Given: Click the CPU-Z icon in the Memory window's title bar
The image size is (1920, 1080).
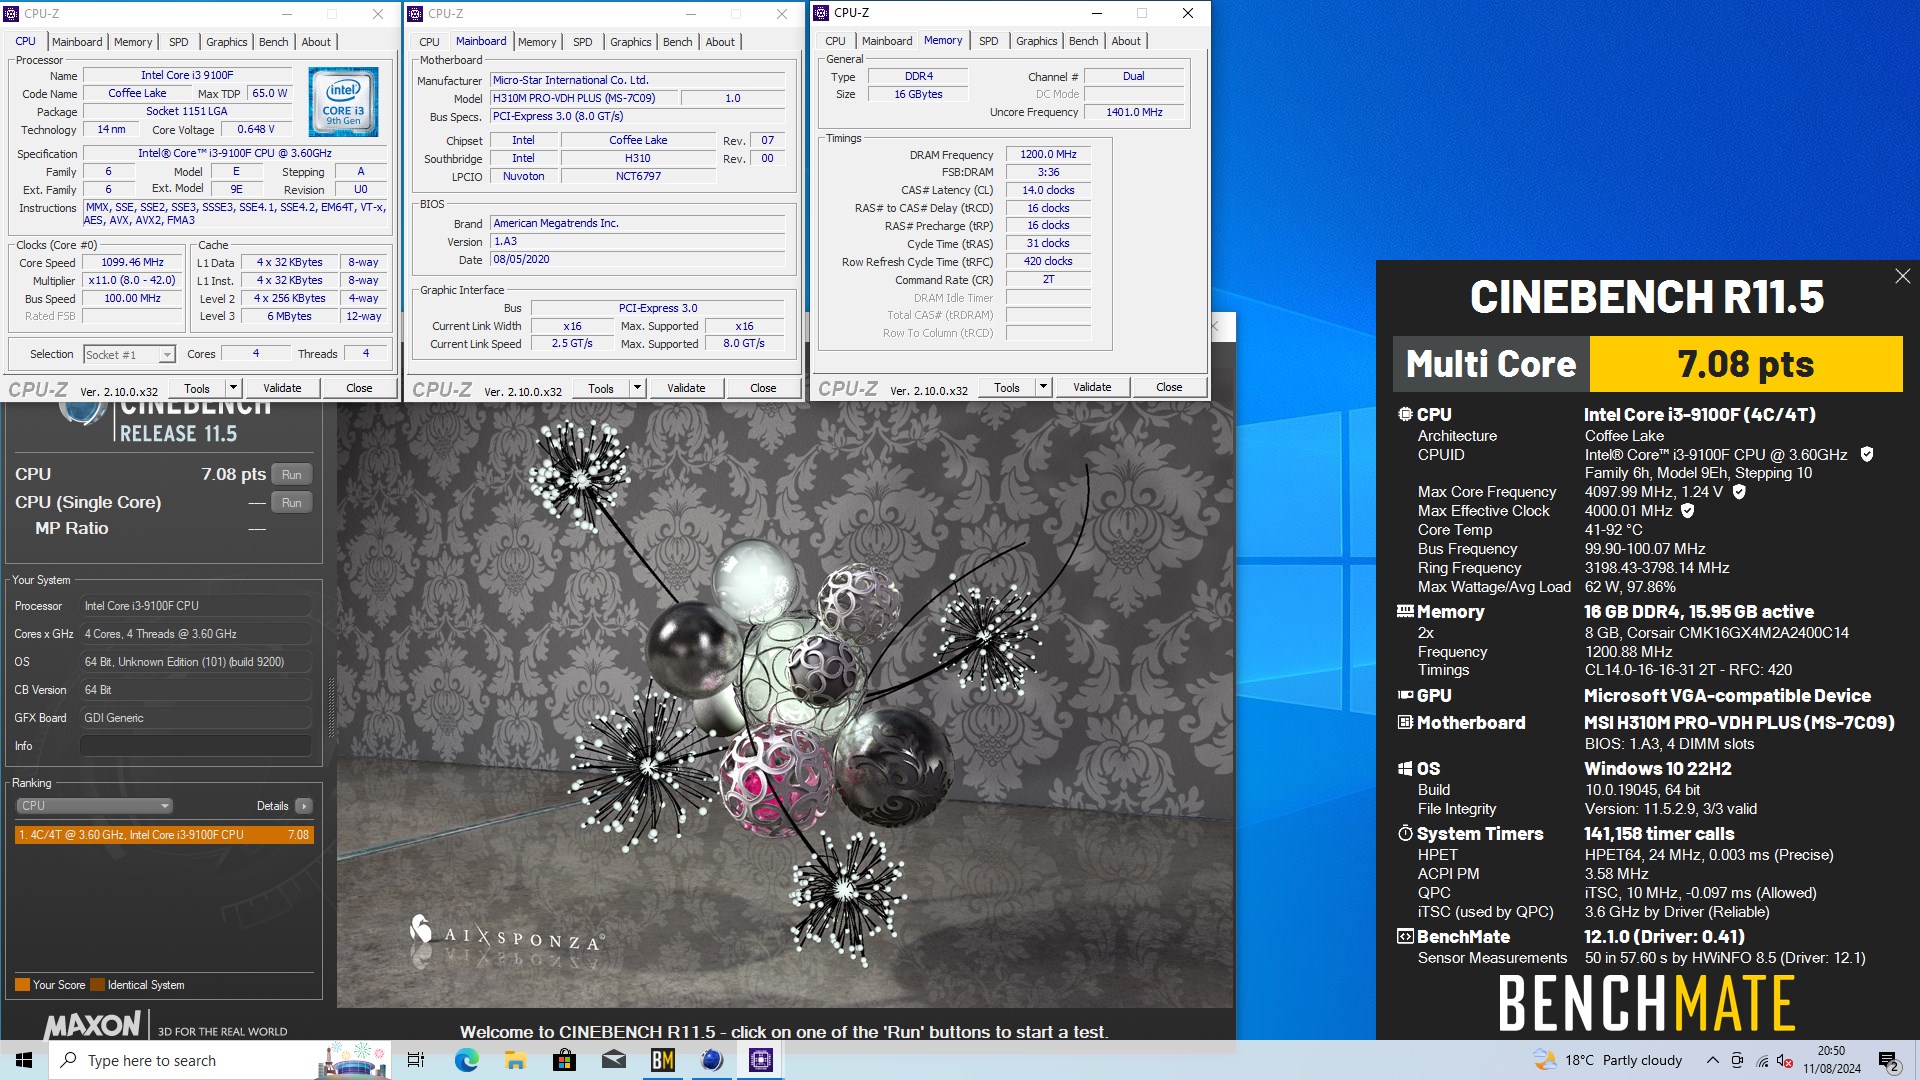Looking at the screenshot, I should 821,13.
